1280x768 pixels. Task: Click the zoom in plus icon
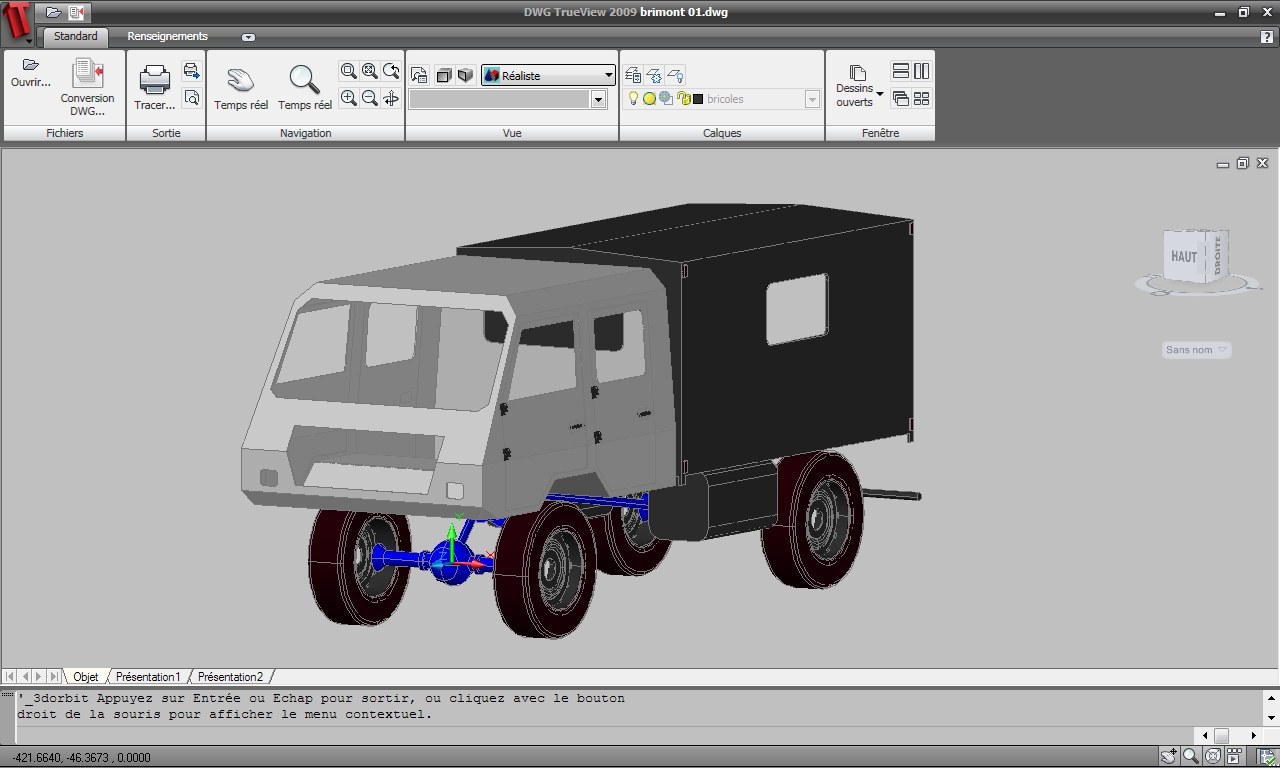[348, 98]
